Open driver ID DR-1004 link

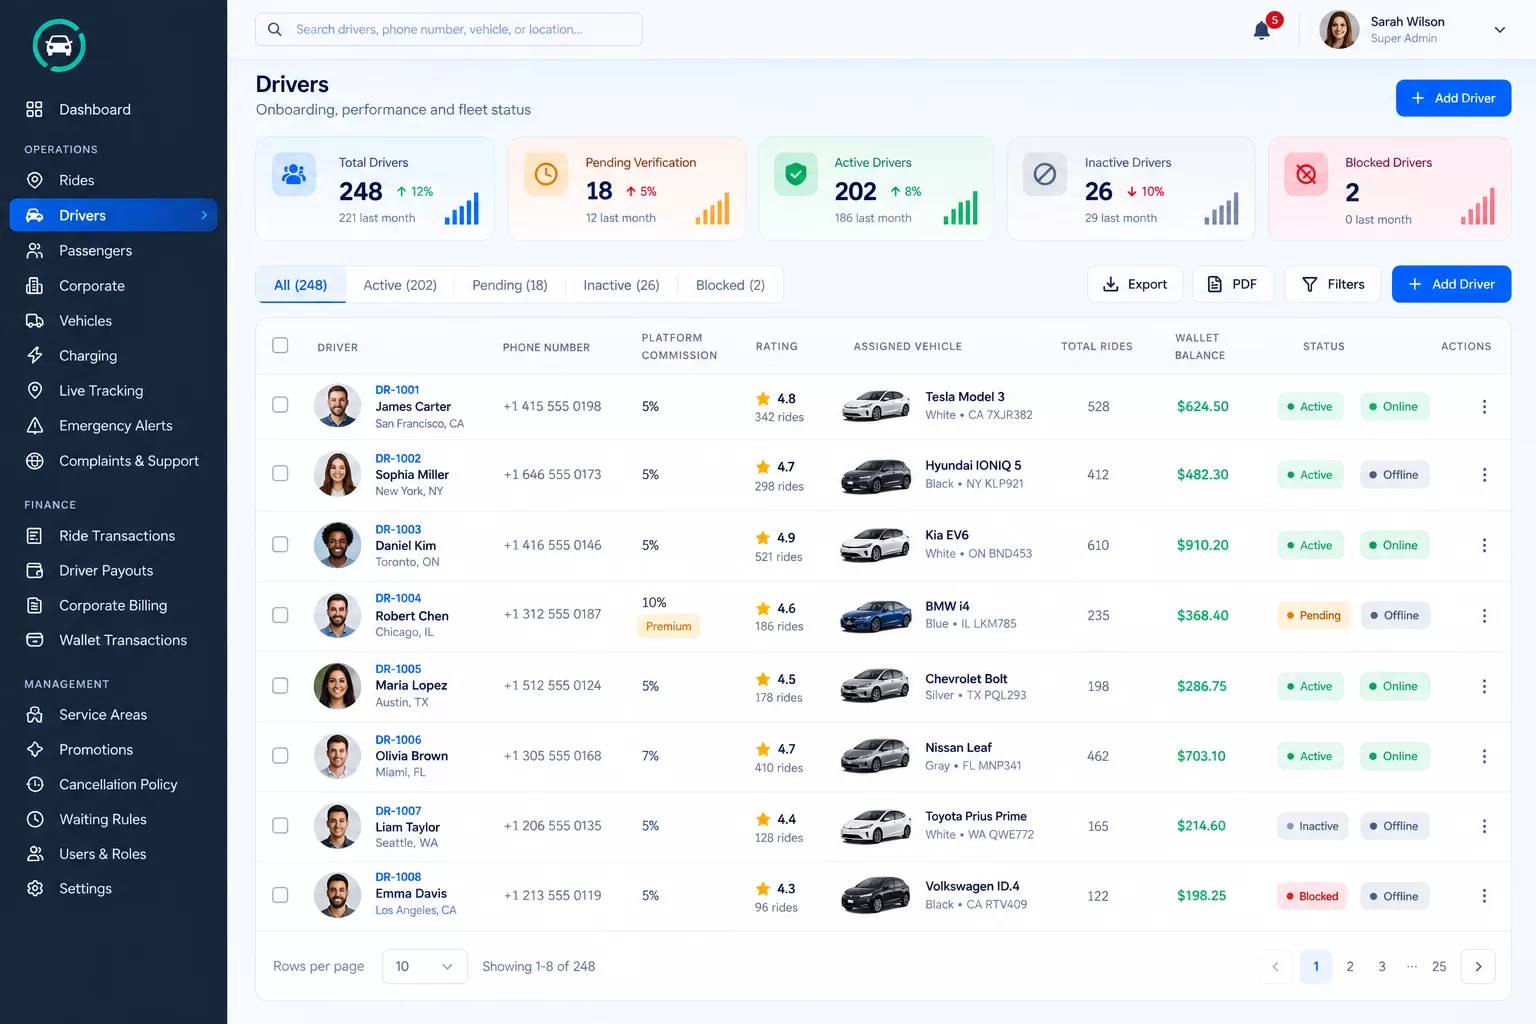398,598
